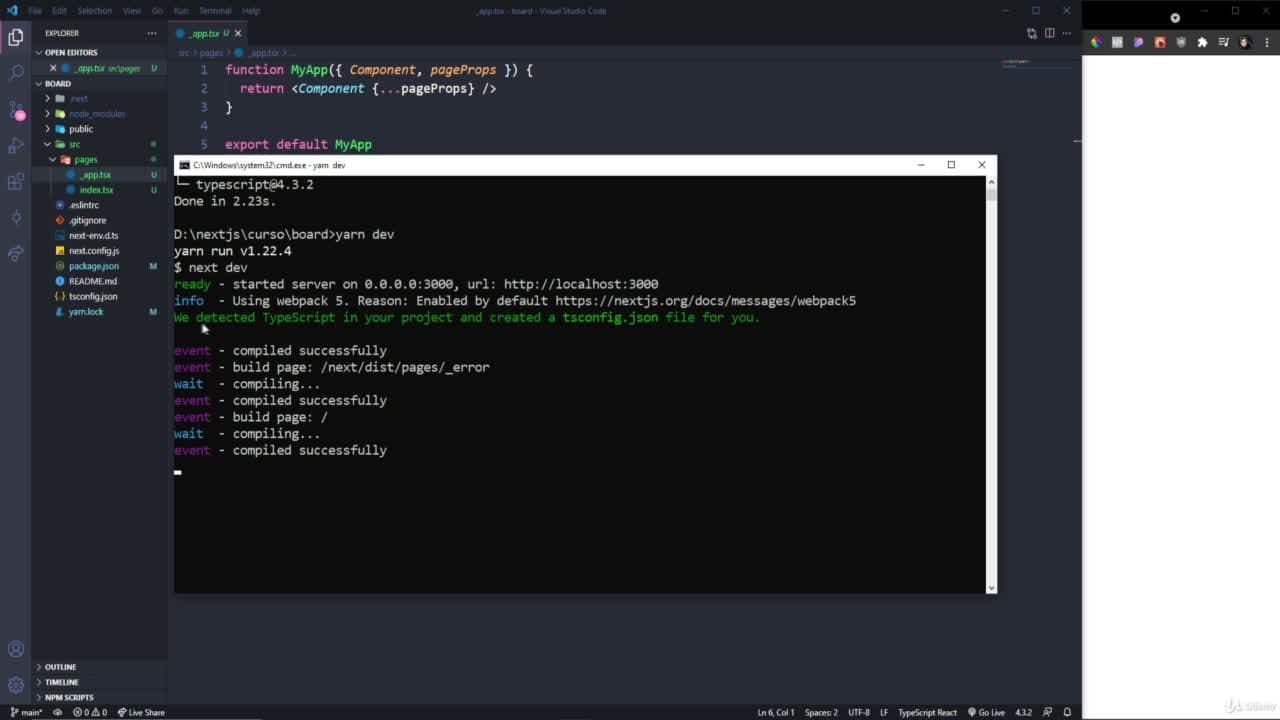1280x720 pixels.
Task: Open the File menu
Action: (x=35, y=10)
